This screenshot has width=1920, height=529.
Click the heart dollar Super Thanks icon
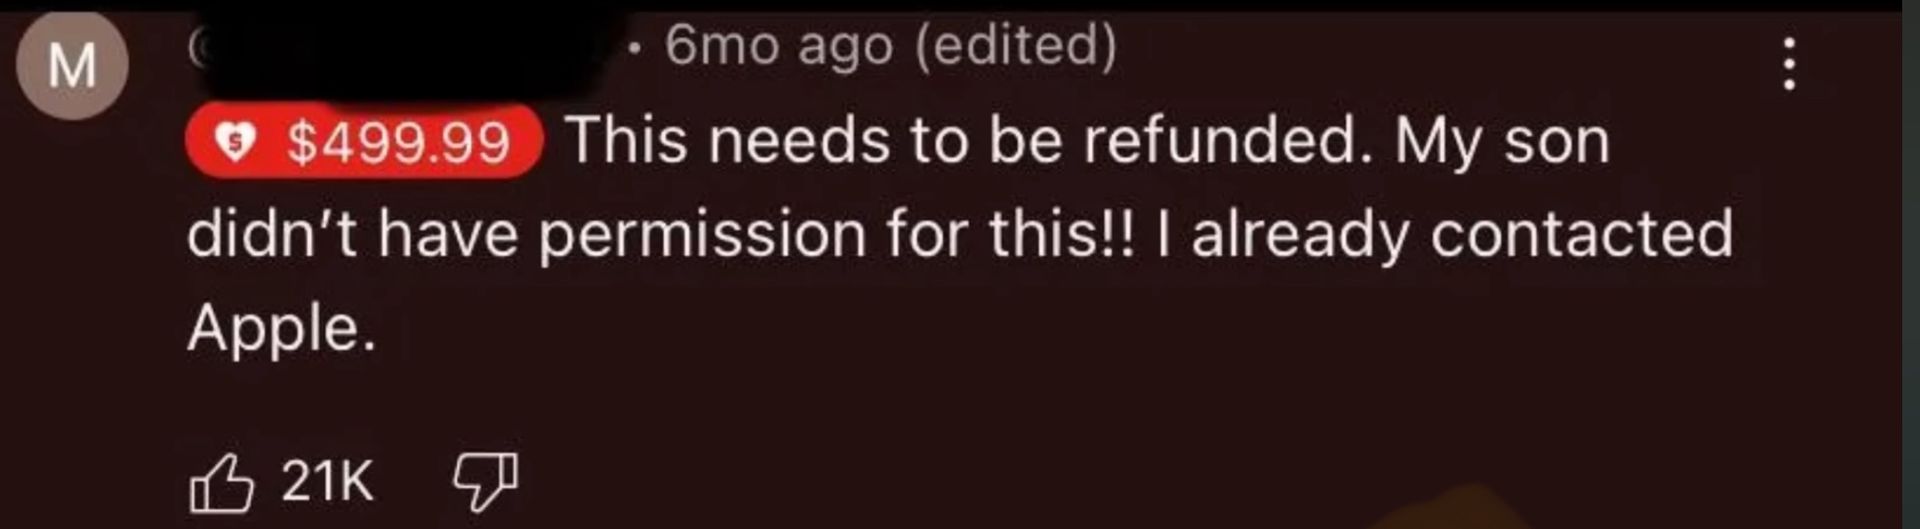coord(235,143)
